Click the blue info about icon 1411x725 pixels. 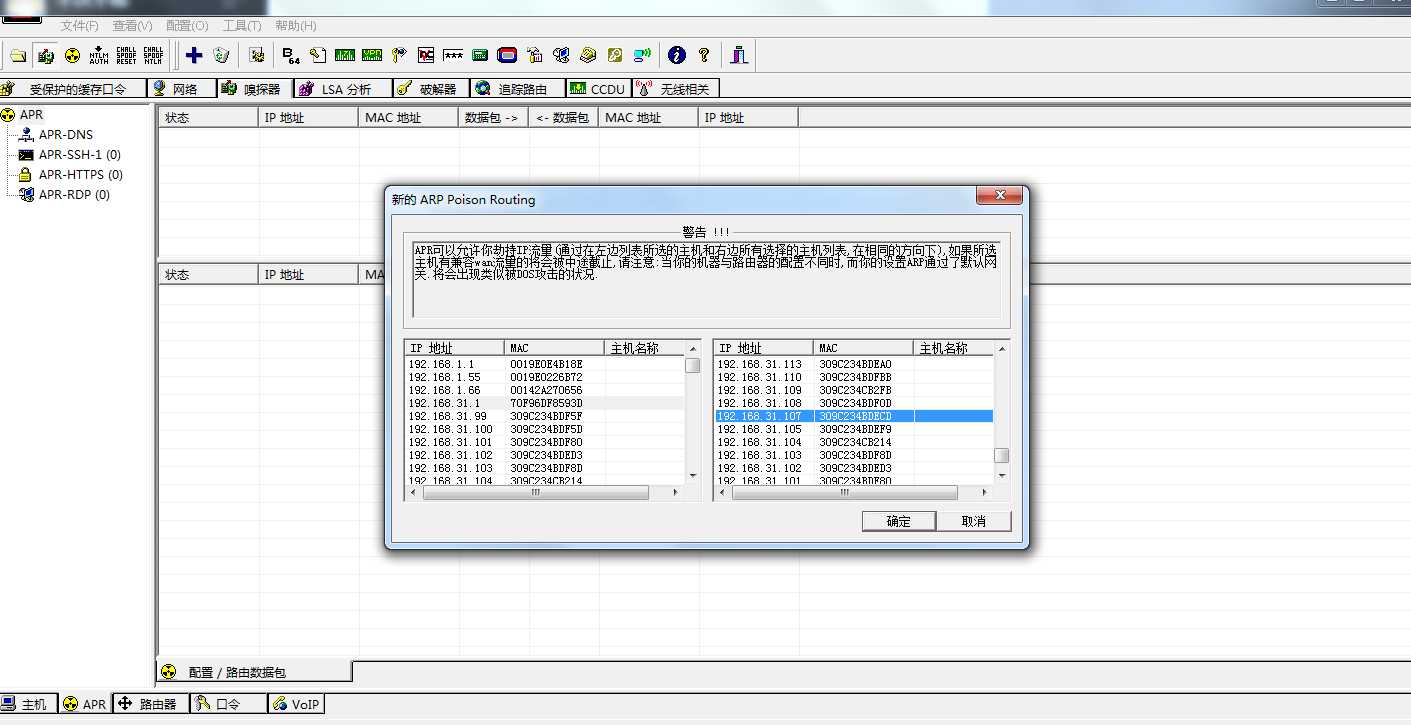point(677,55)
